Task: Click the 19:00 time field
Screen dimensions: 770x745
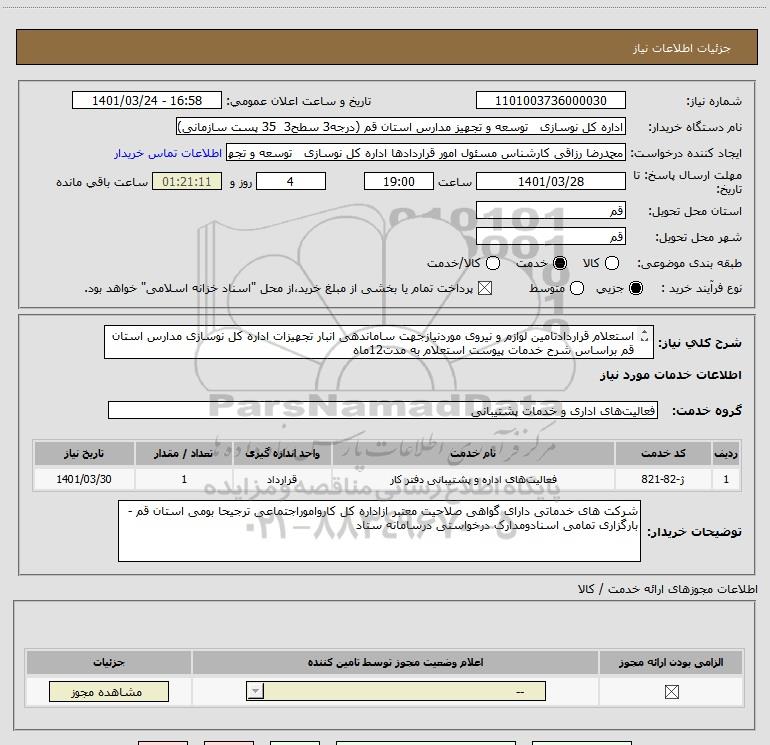Action: [x=399, y=182]
